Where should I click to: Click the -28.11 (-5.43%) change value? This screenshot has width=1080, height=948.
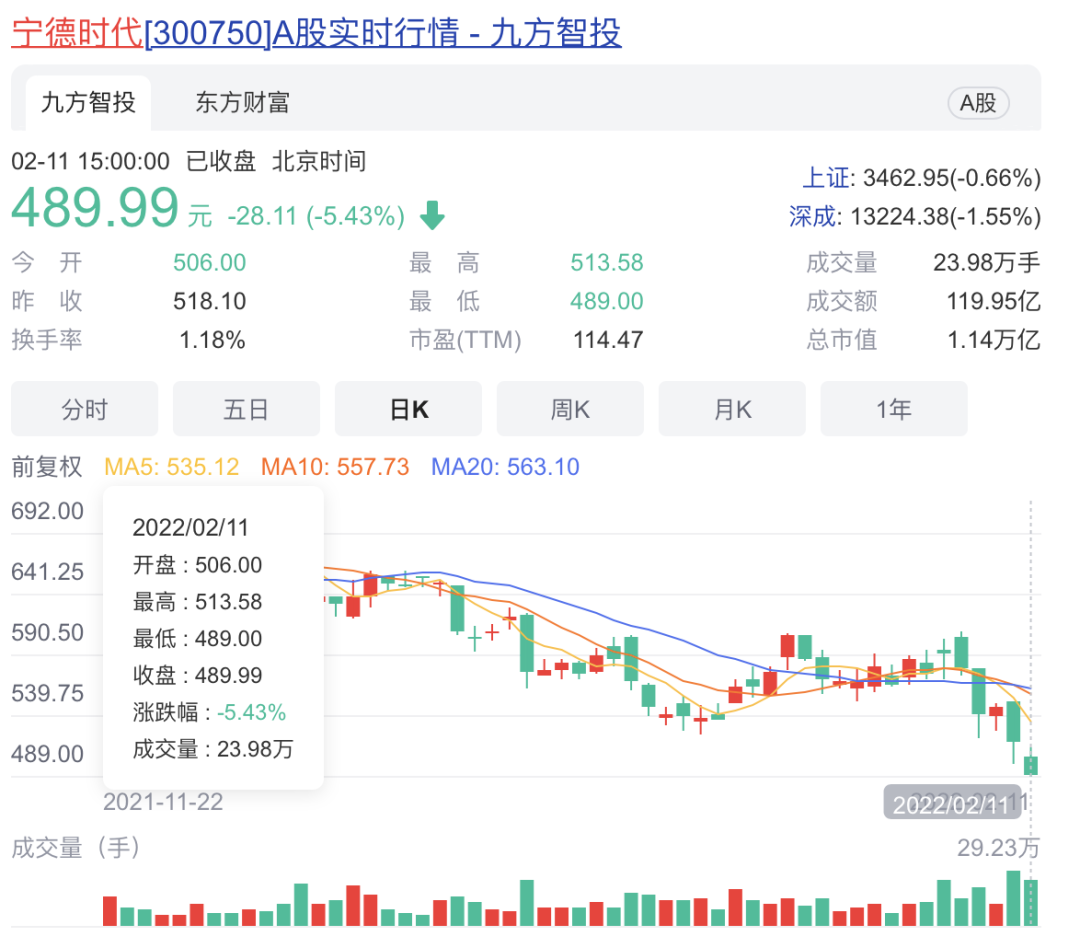pos(316,216)
